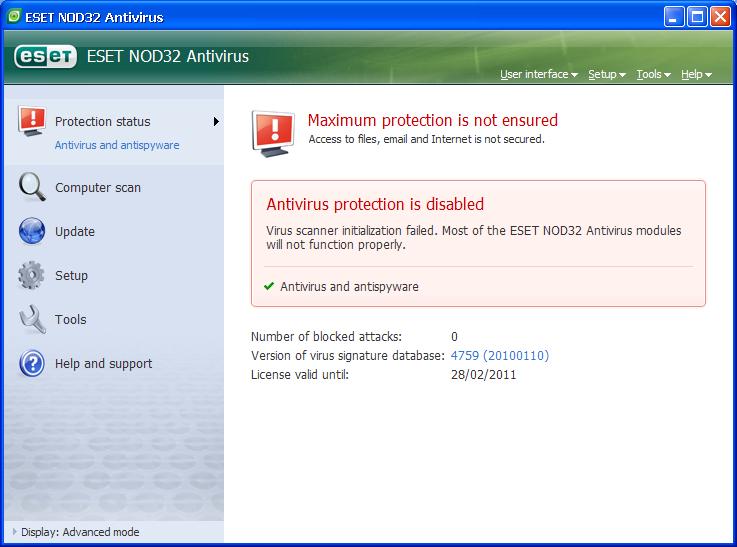Open Computer scan section
The height and width of the screenshot is (547, 737).
tap(98, 188)
